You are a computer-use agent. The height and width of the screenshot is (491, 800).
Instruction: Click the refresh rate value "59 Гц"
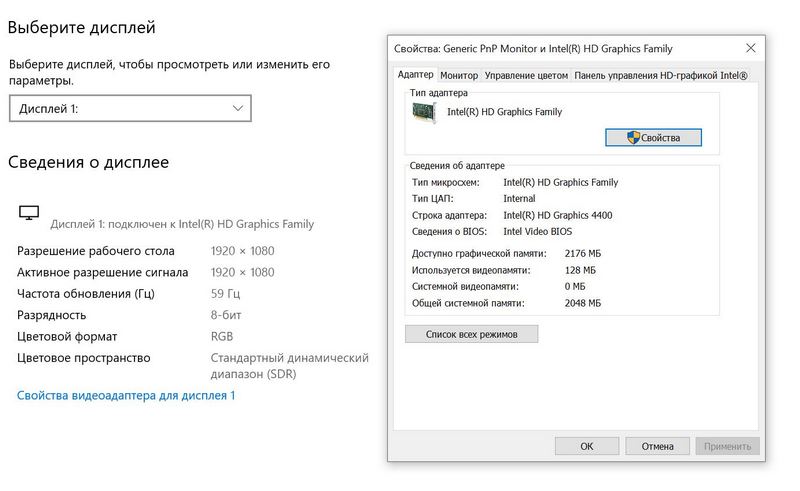click(225, 293)
